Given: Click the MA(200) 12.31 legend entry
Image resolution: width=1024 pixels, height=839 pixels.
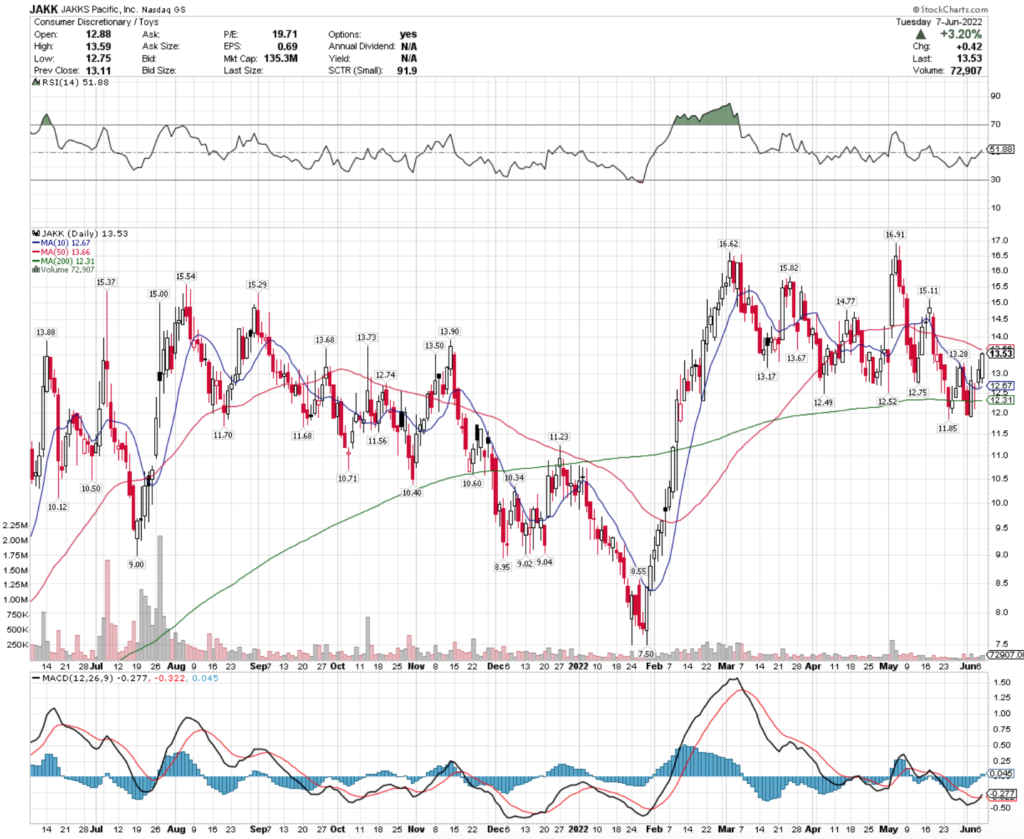Looking at the screenshot, I should pos(63,261).
